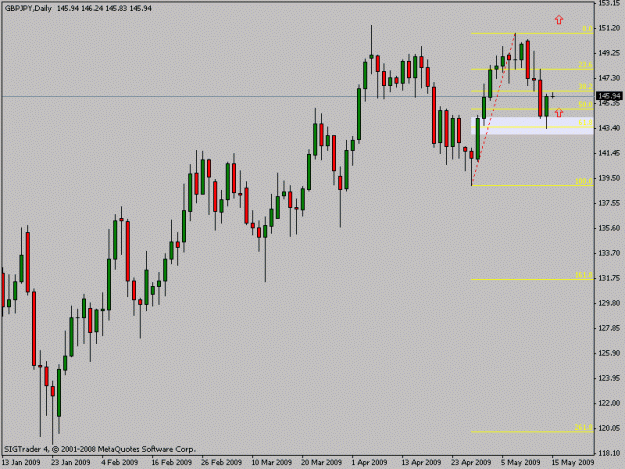The height and width of the screenshot is (469, 625).
Task: Click the 161.8 Fibonacci extension label
Action: (x=584, y=275)
